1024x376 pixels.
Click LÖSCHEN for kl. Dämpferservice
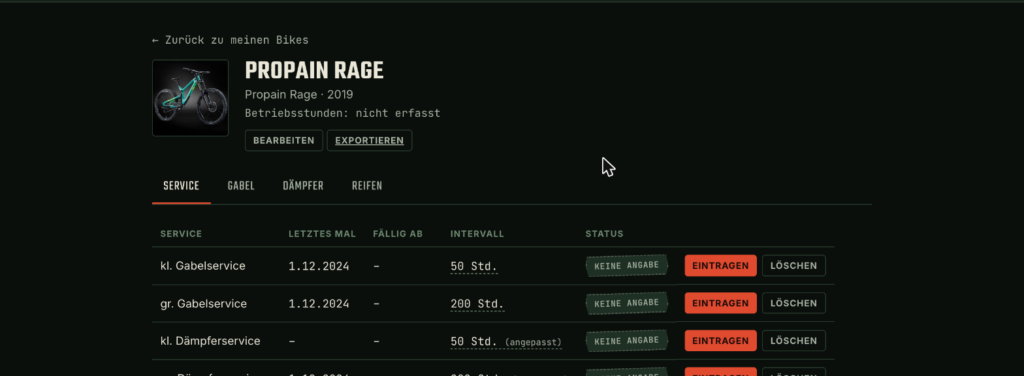pyautogui.click(x=793, y=341)
